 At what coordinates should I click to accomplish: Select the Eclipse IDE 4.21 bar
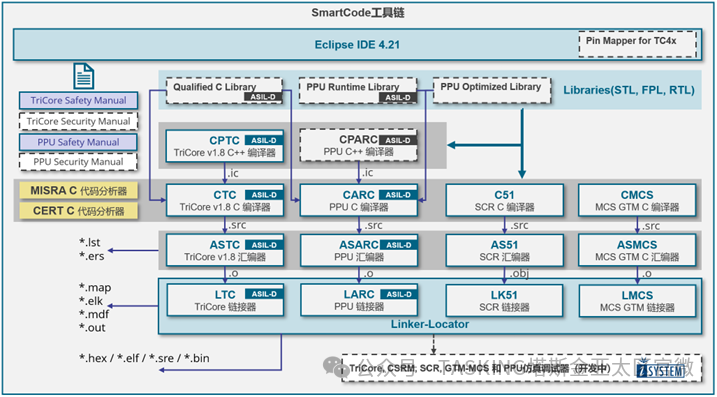(x=357, y=44)
